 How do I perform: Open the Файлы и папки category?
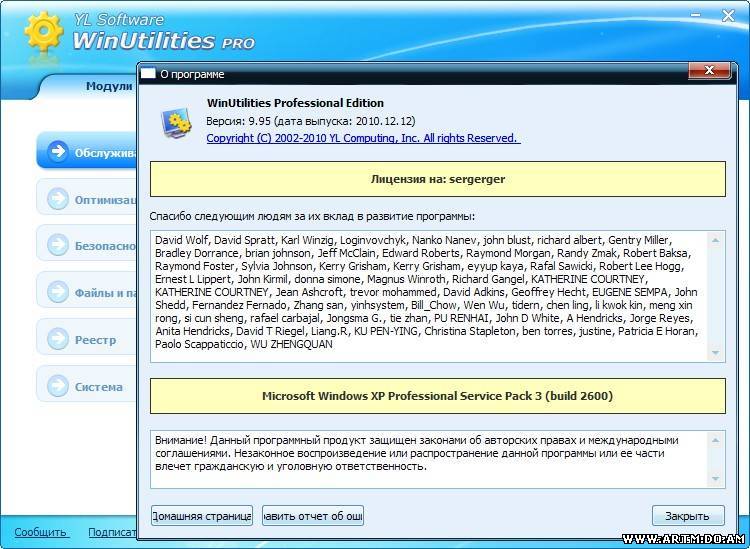tap(87, 291)
